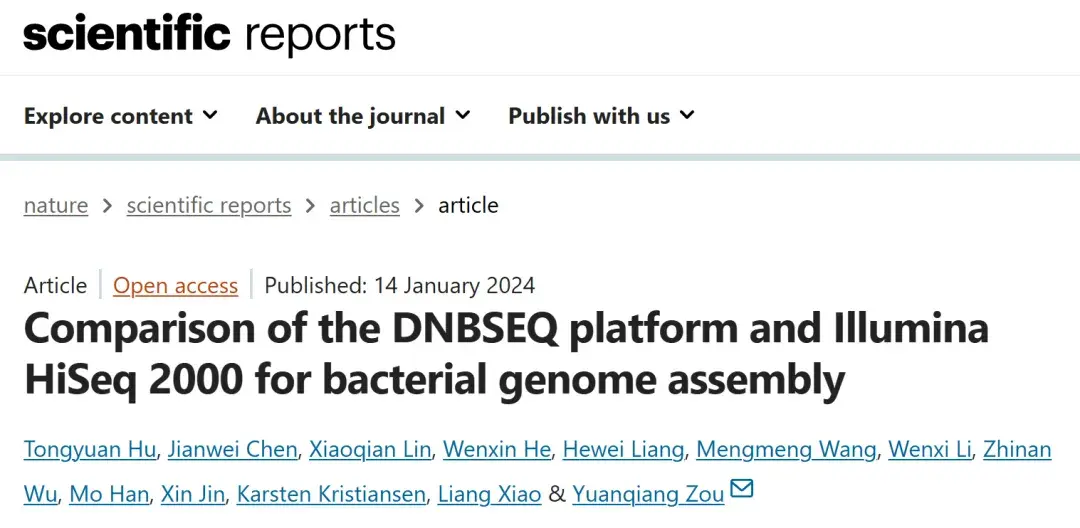The image size is (1080, 528).
Task: Navigate to articles breadcrumb
Action: tap(364, 206)
